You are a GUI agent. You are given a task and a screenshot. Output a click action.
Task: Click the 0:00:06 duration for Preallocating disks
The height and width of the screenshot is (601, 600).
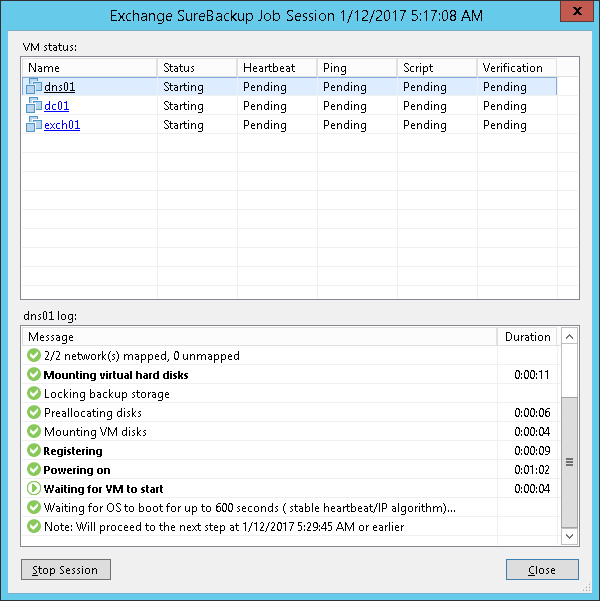[x=532, y=412]
